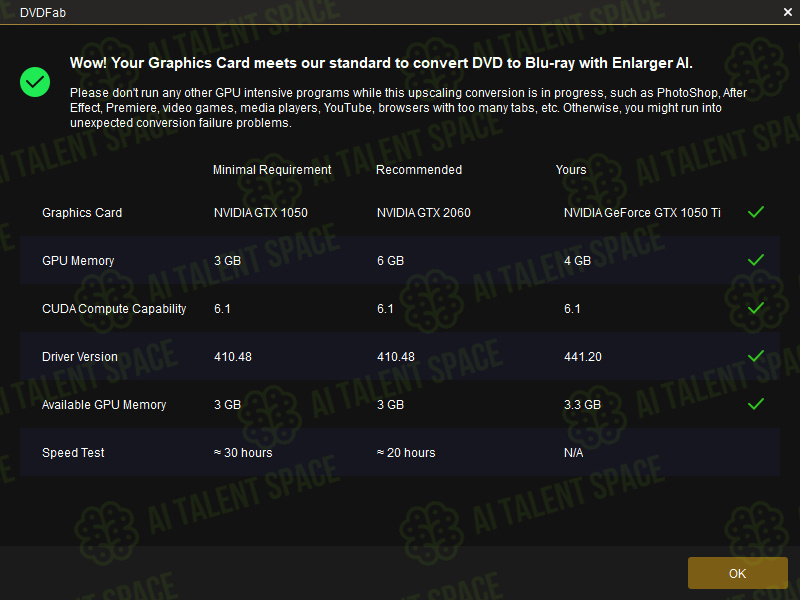
Task: Click the 410.48 minimal driver version value
Action: click(x=233, y=357)
